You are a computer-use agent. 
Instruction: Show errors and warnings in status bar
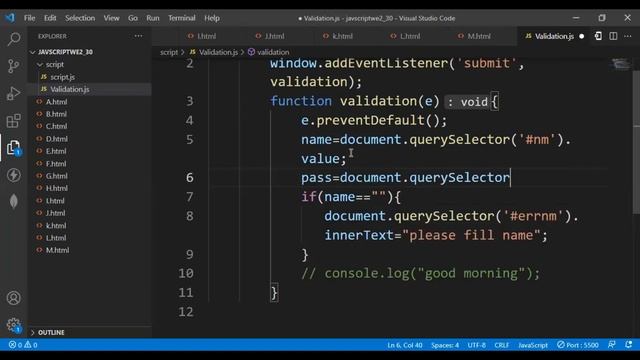click(23, 345)
